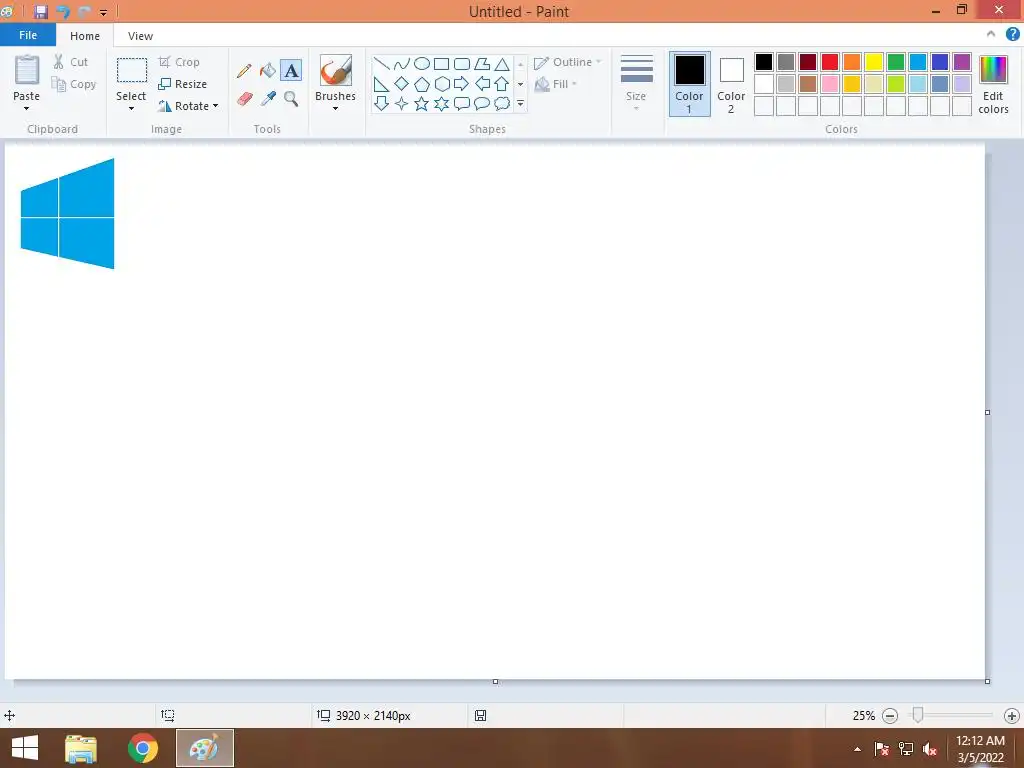Pick the yellow color swatch
Viewport: 1024px width, 768px height.
click(874, 62)
